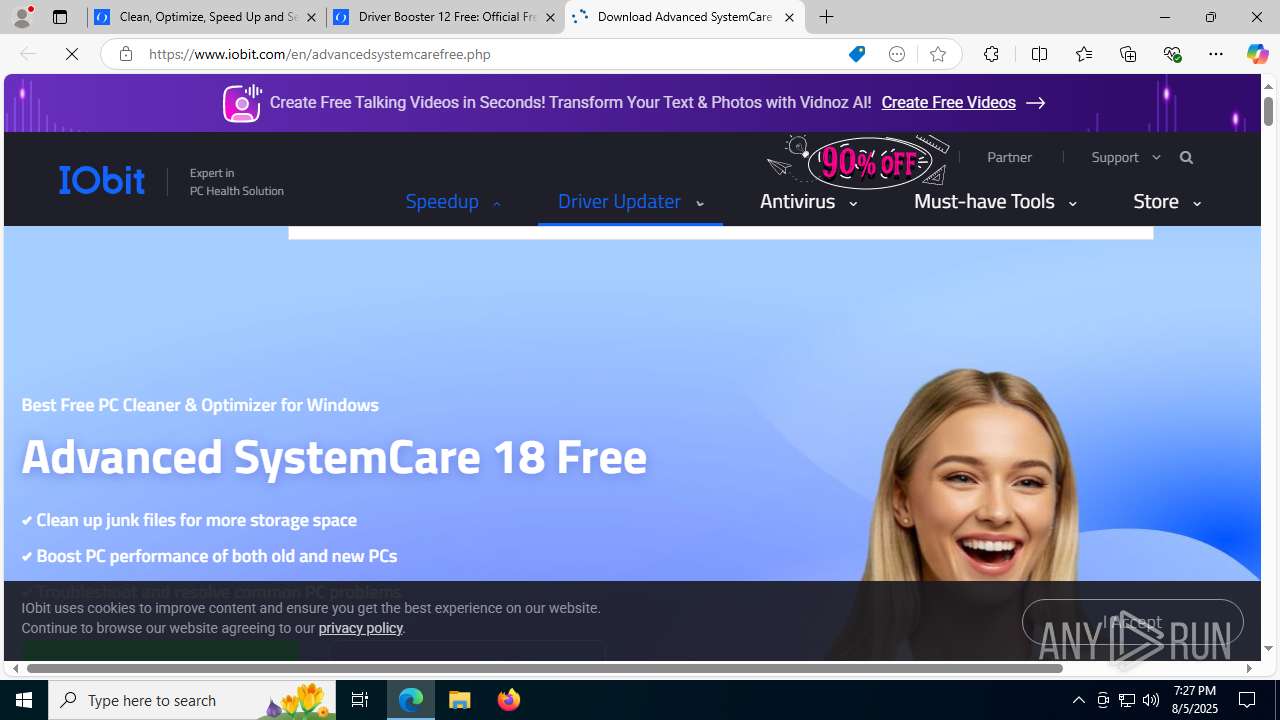Viewport: 1280px width, 720px height.
Task: Close the Download Advanced SystemCare tab
Action: (x=789, y=17)
